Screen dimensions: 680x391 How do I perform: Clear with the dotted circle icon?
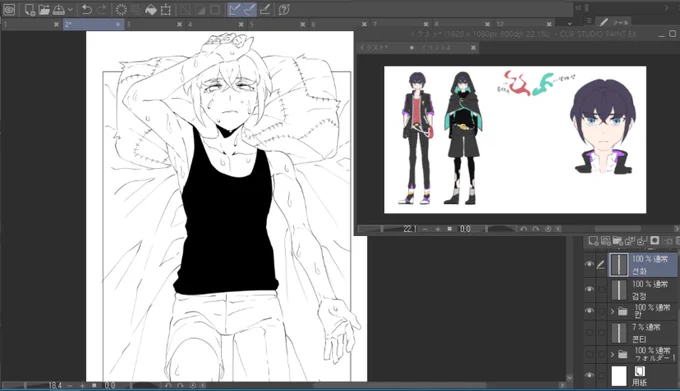point(121,10)
